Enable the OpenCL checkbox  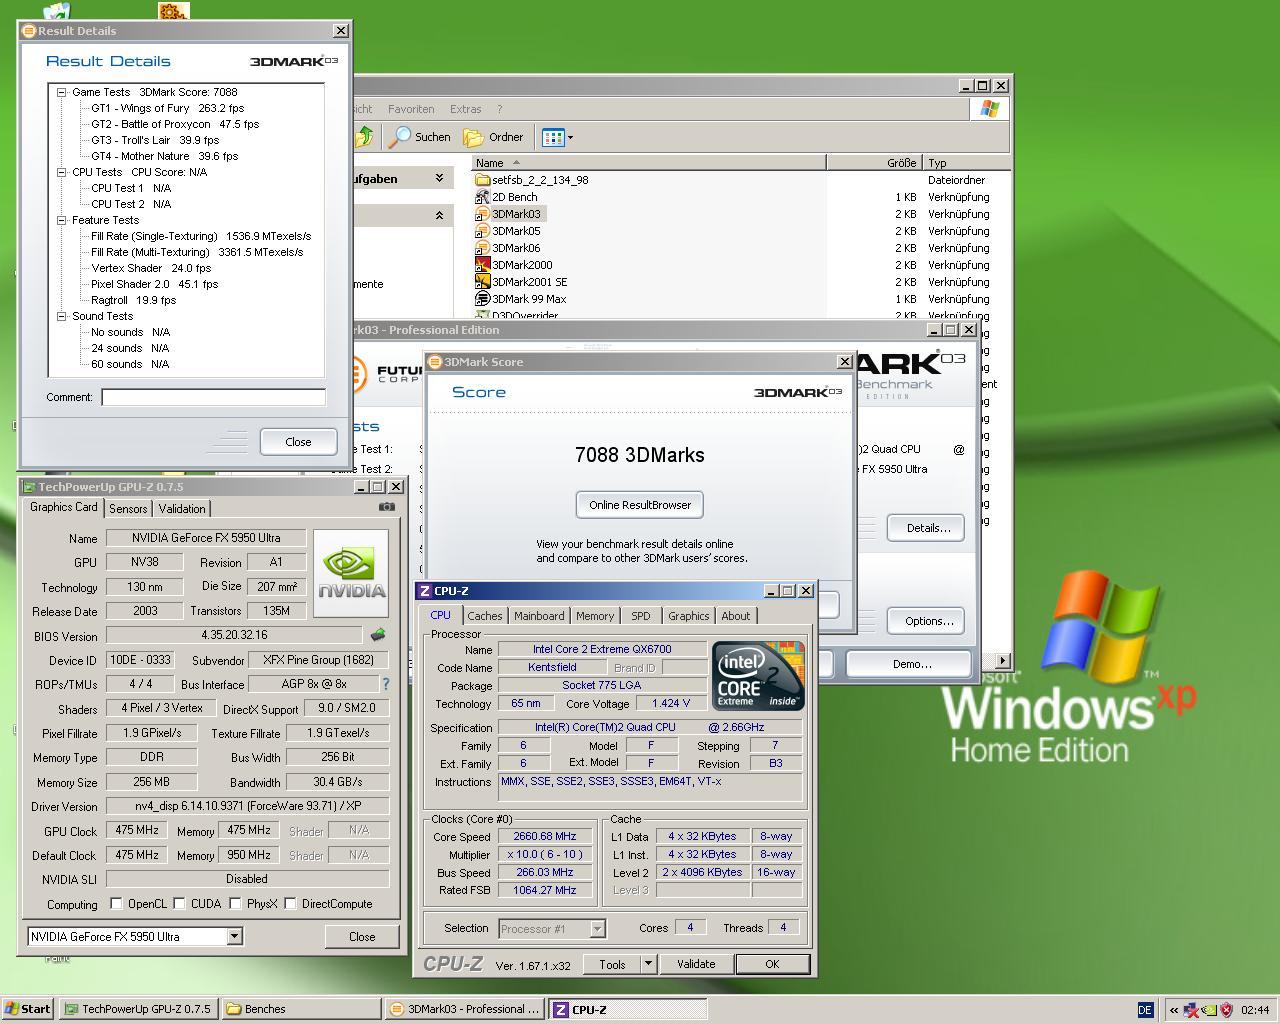click(116, 904)
